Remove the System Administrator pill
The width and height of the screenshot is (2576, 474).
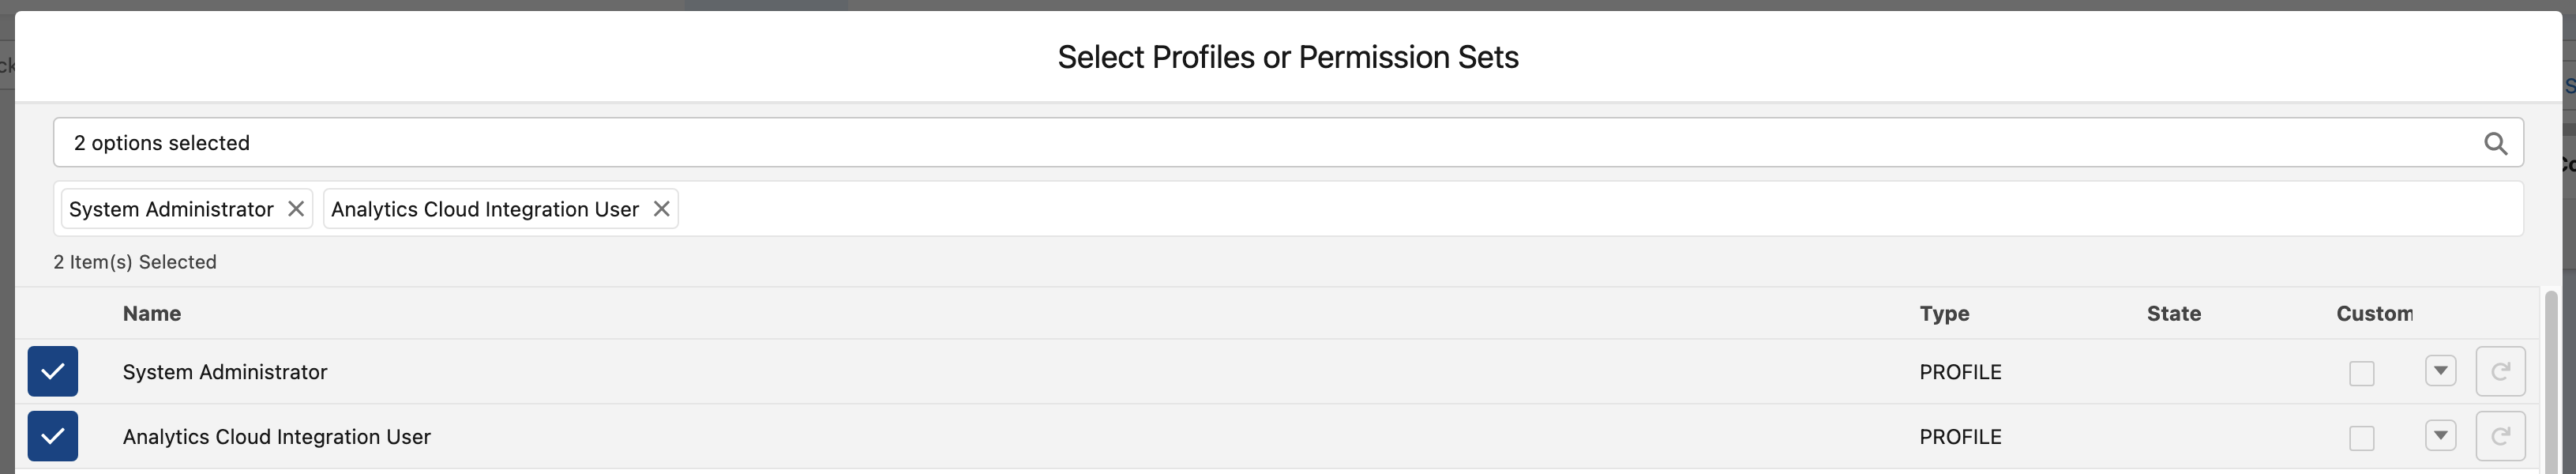pyautogui.click(x=296, y=209)
